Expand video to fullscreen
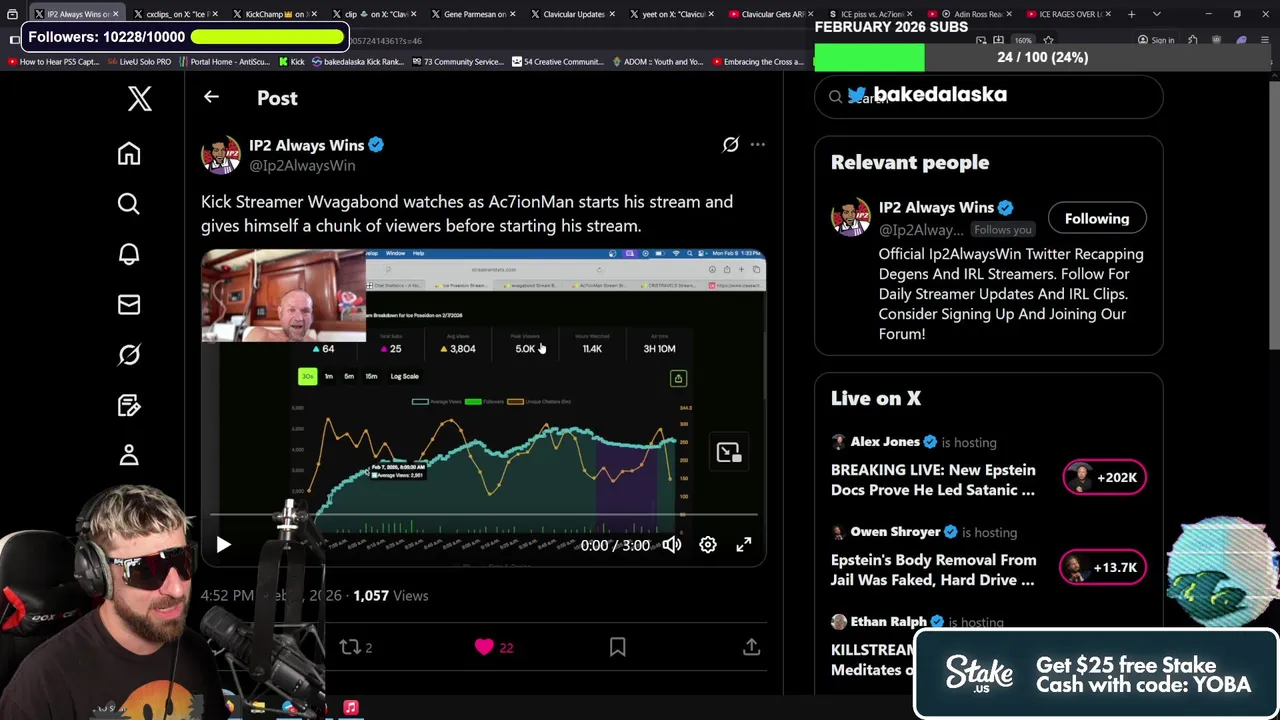This screenshot has height=720, width=1280. coord(744,545)
